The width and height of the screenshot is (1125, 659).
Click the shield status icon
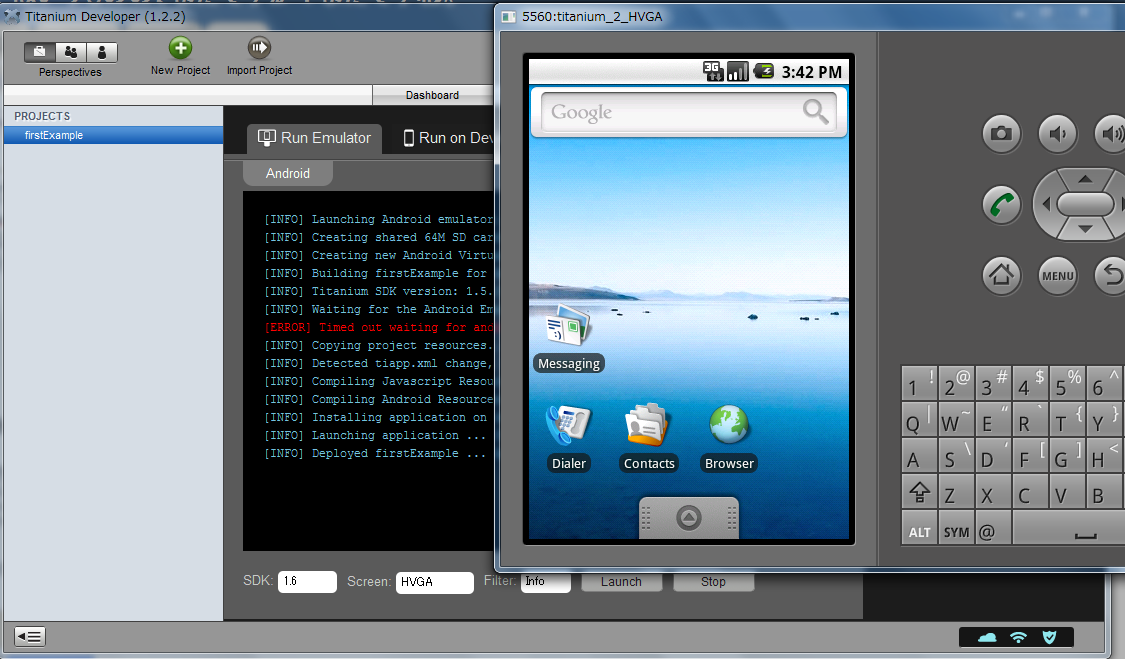click(1049, 637)
